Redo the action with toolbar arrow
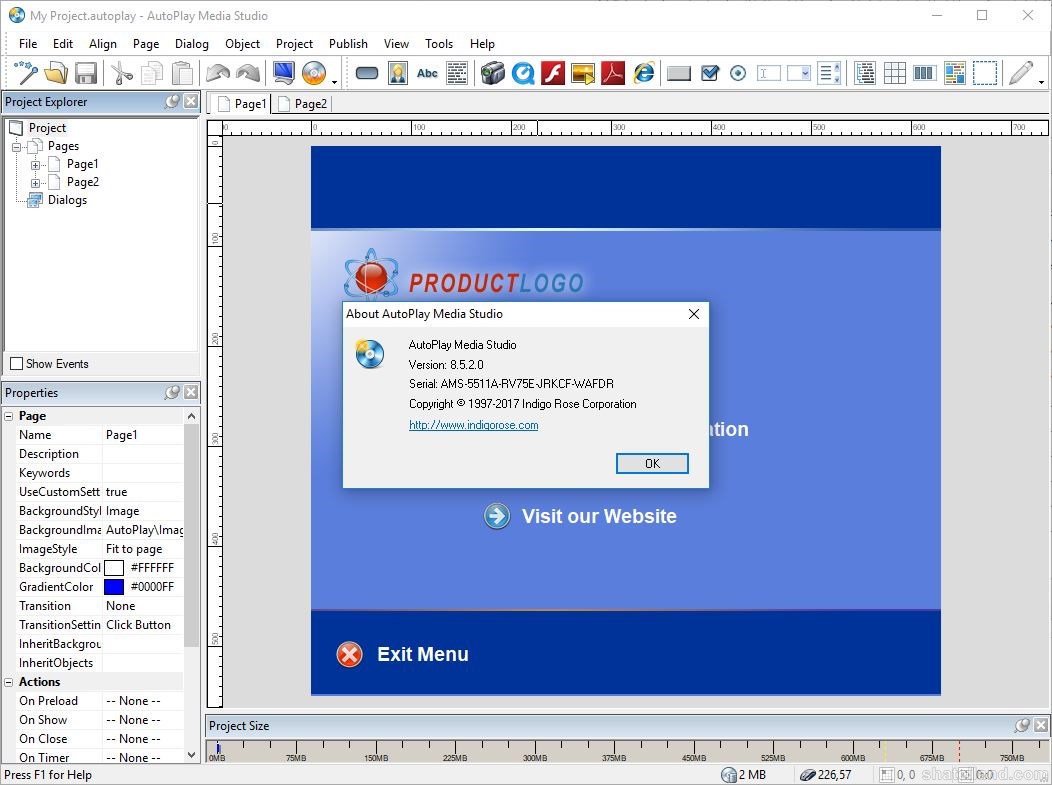Viewport: 1052px width, 785px height. (x=248, y=72)
